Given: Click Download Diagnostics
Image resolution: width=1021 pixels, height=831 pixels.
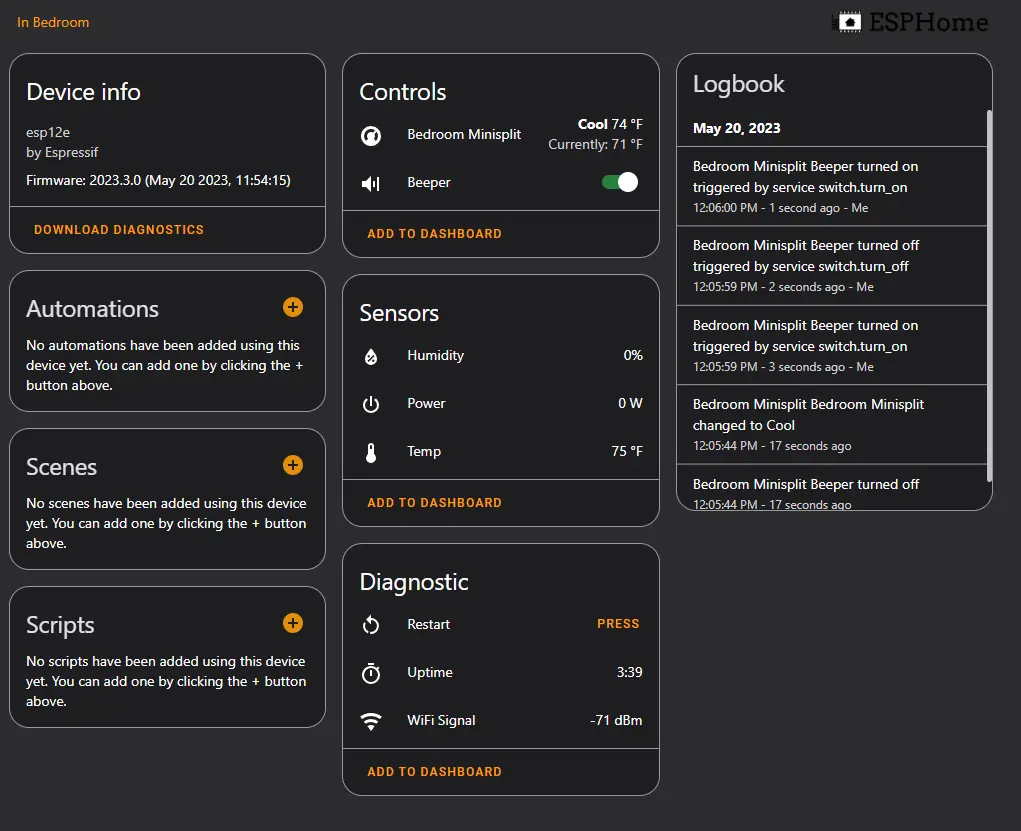Looking at the screenshot, I should click(x=119, y=230).
